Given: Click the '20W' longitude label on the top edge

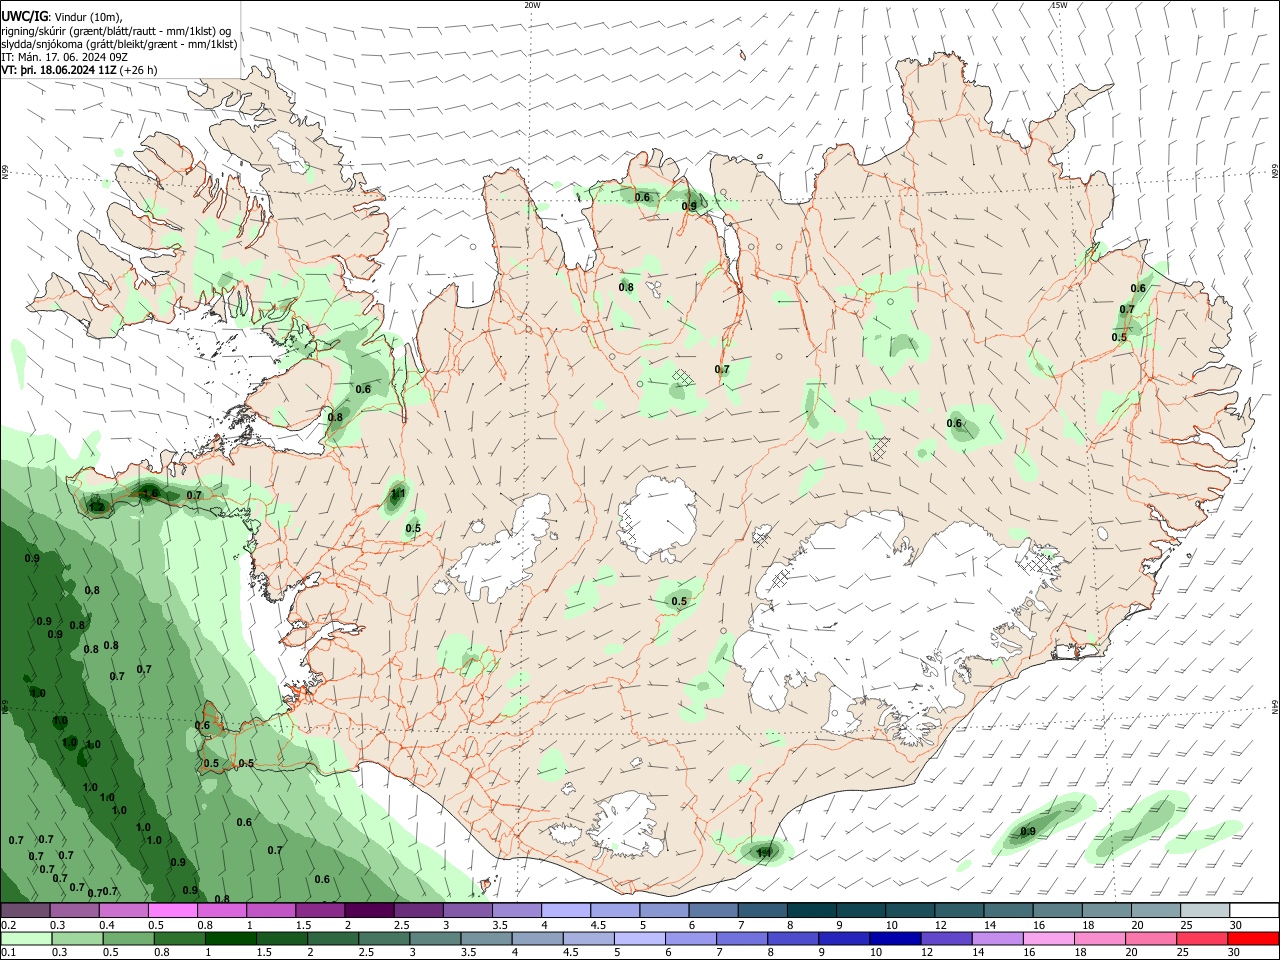Looking at the screenshot, I should pos(532,5).
